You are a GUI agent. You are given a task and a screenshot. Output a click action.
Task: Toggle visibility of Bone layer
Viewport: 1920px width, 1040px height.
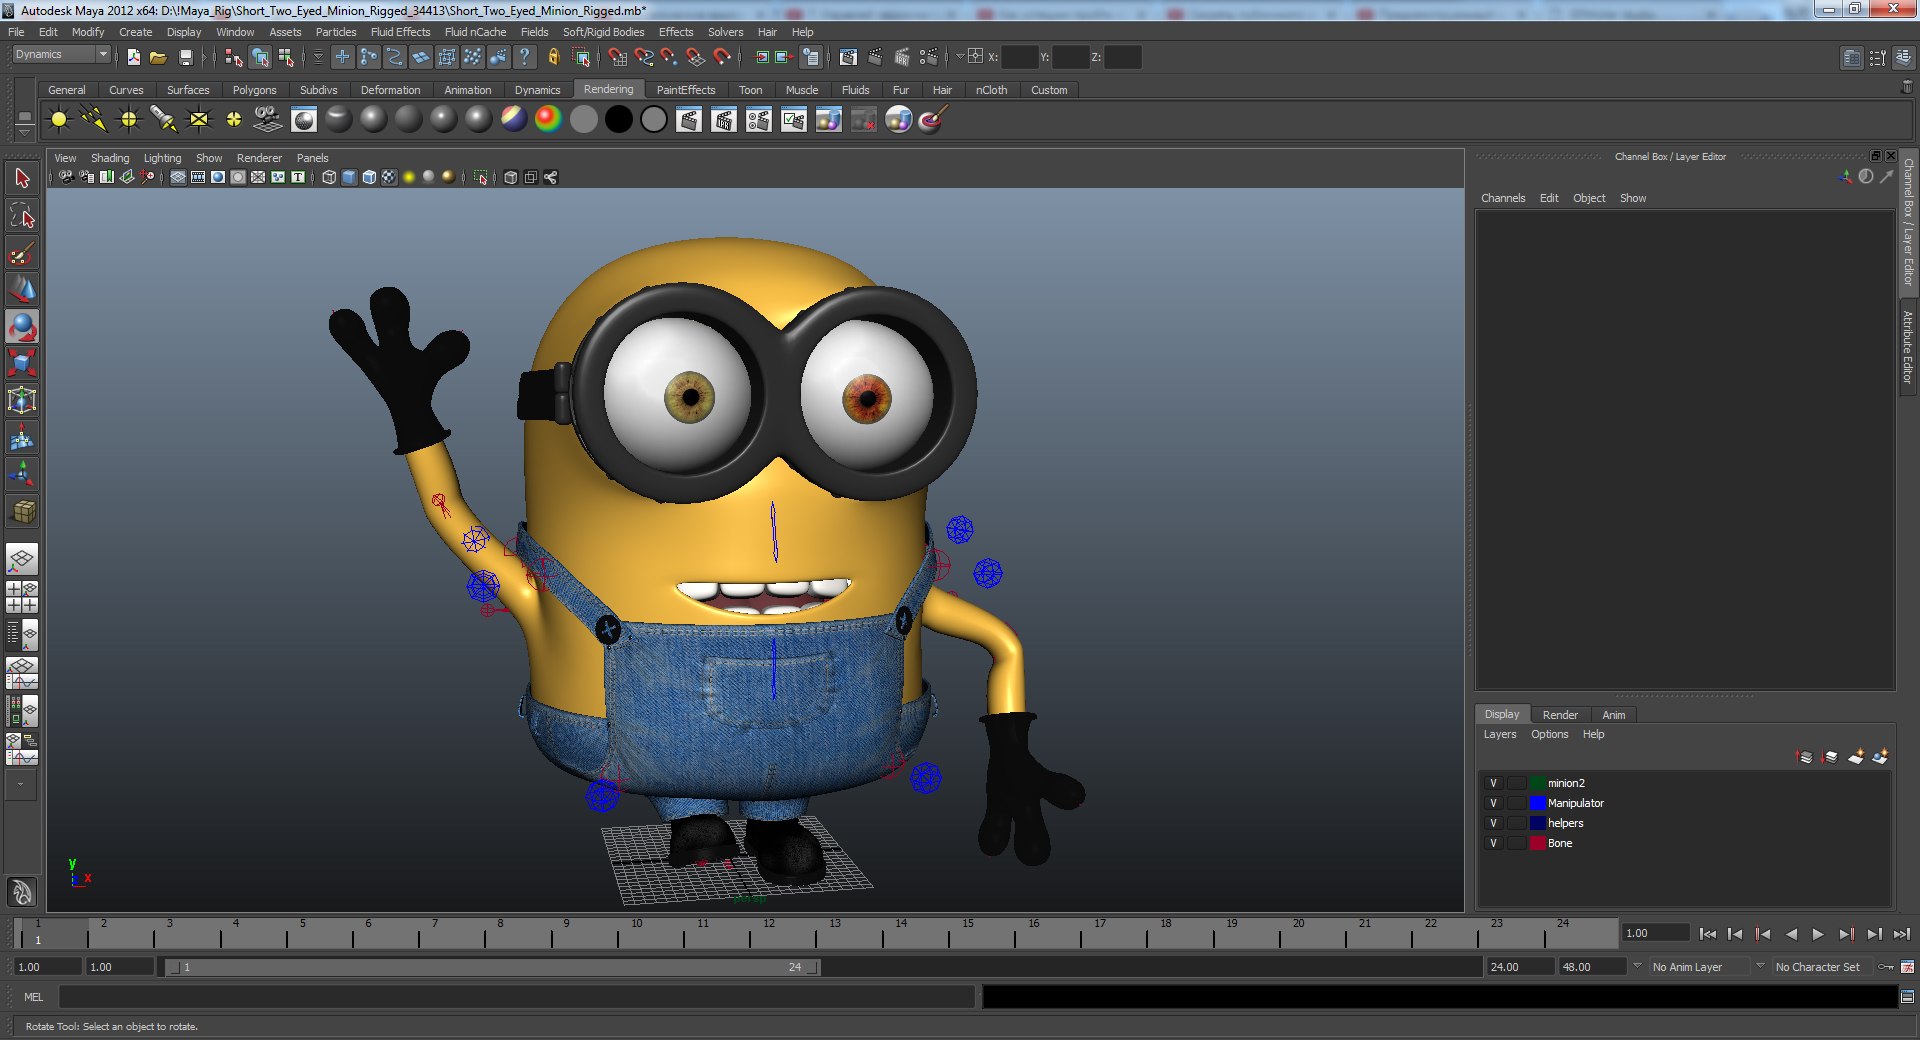point(1494,843)
